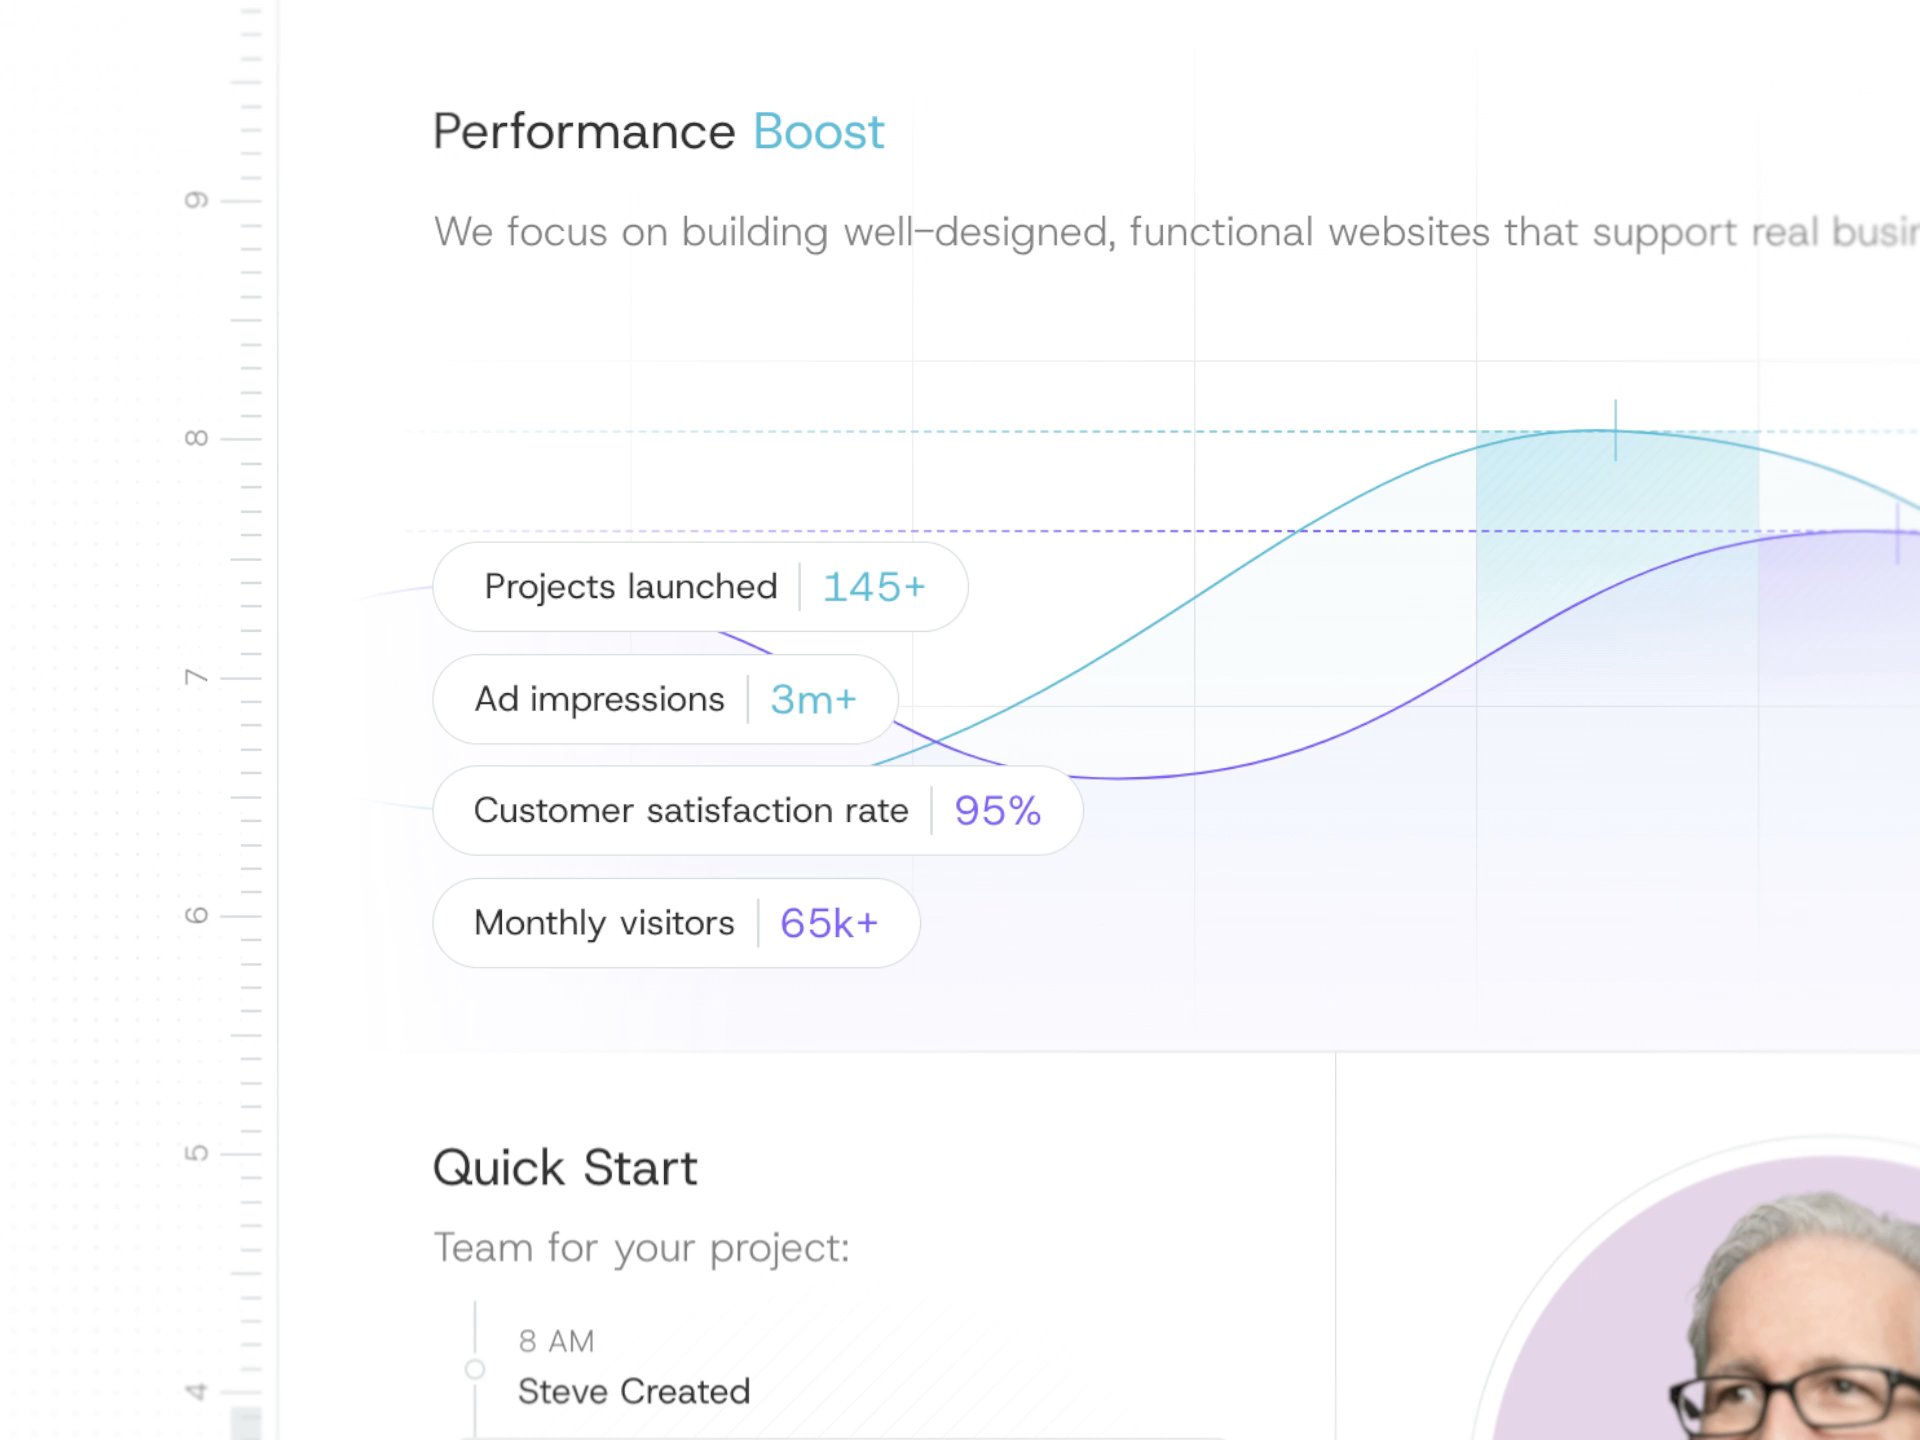Click the Performance Boost heading
Image resolution: width=1920 pixels, height=1440 pixels.
tap(658, 131)
